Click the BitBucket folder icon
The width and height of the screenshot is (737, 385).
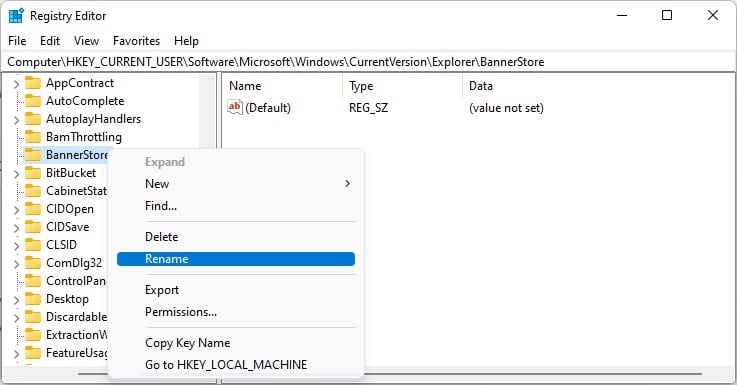pyautogui.click(x=32, y=173)
